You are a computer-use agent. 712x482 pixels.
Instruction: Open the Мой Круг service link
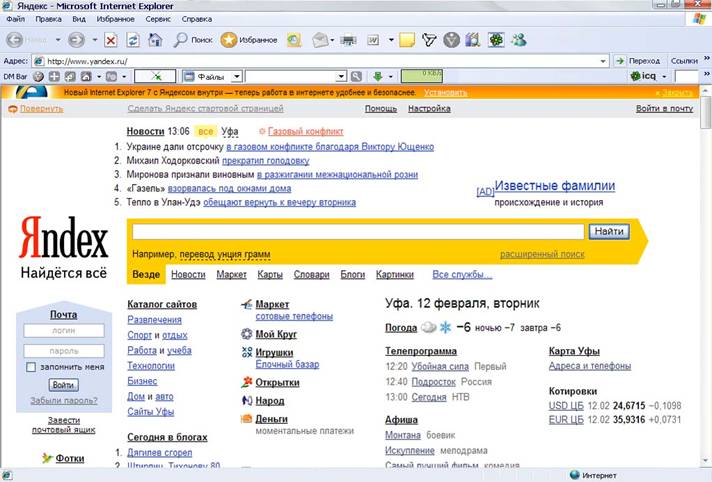[x=276, y=334]
